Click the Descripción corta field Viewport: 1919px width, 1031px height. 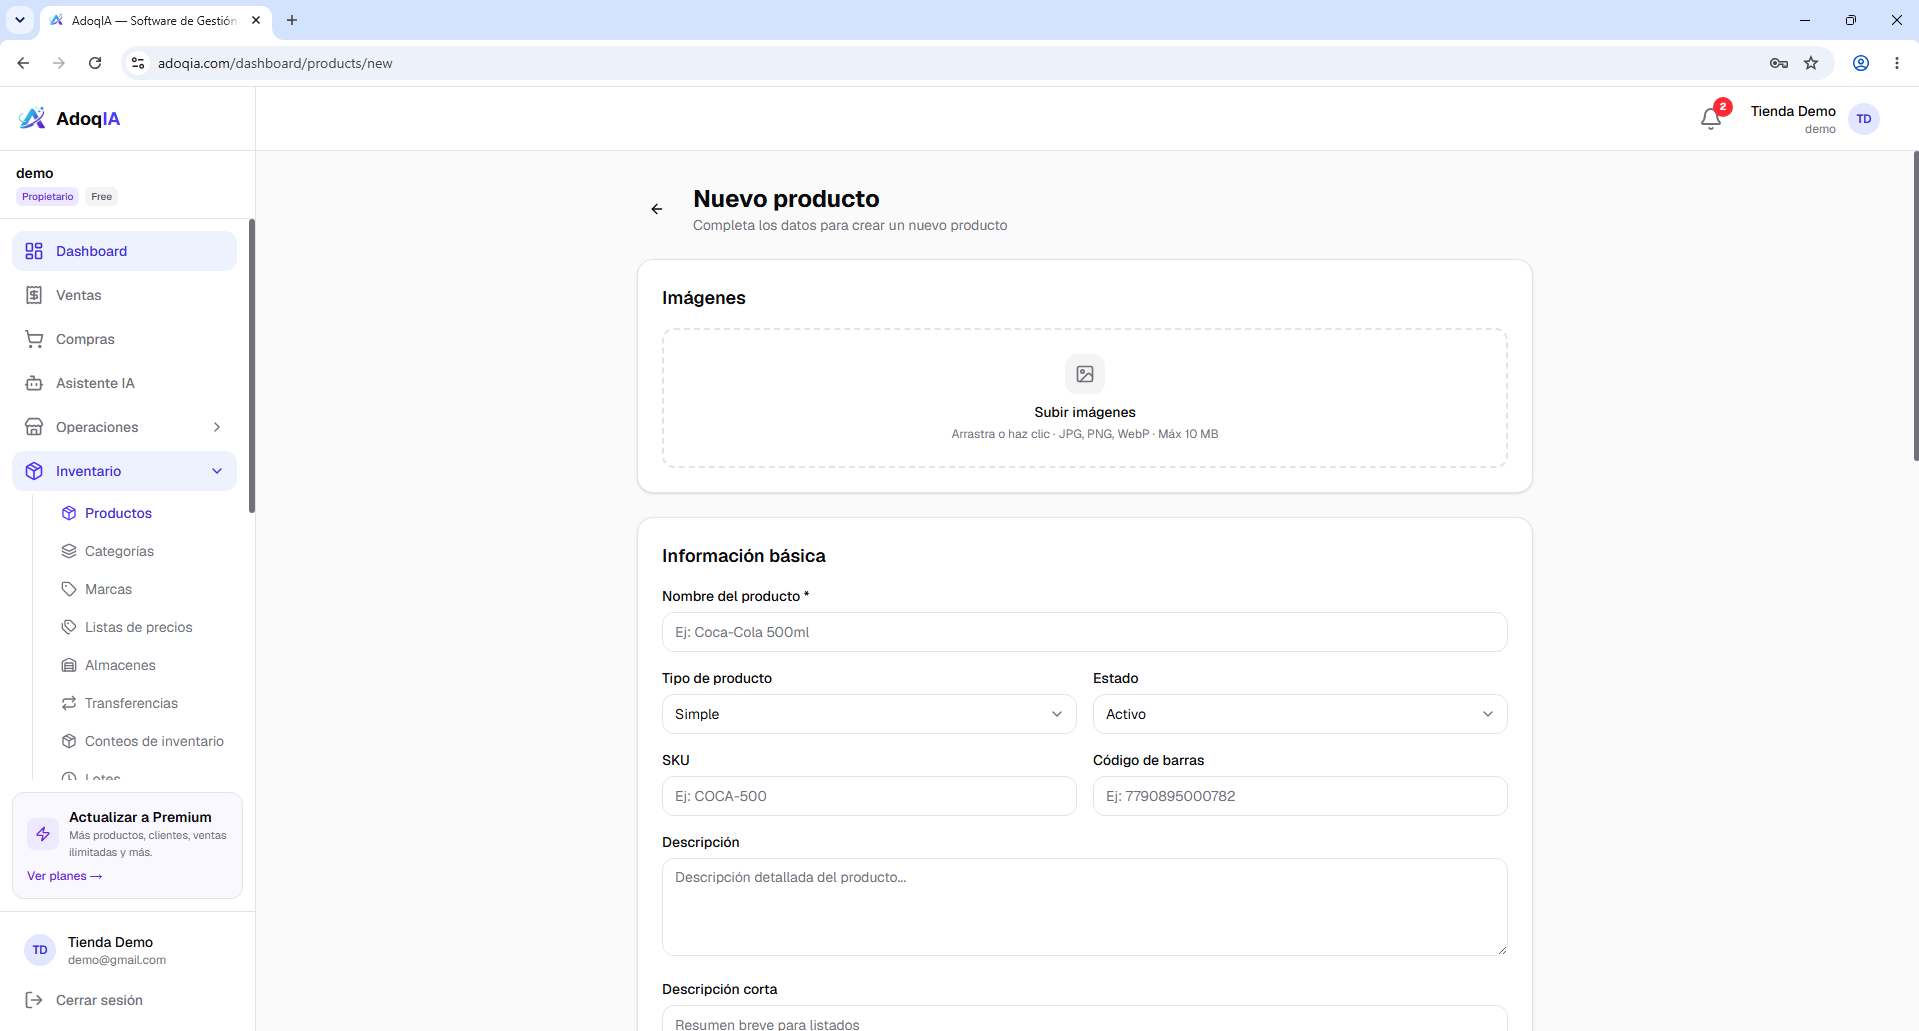coord(1085,1018)
